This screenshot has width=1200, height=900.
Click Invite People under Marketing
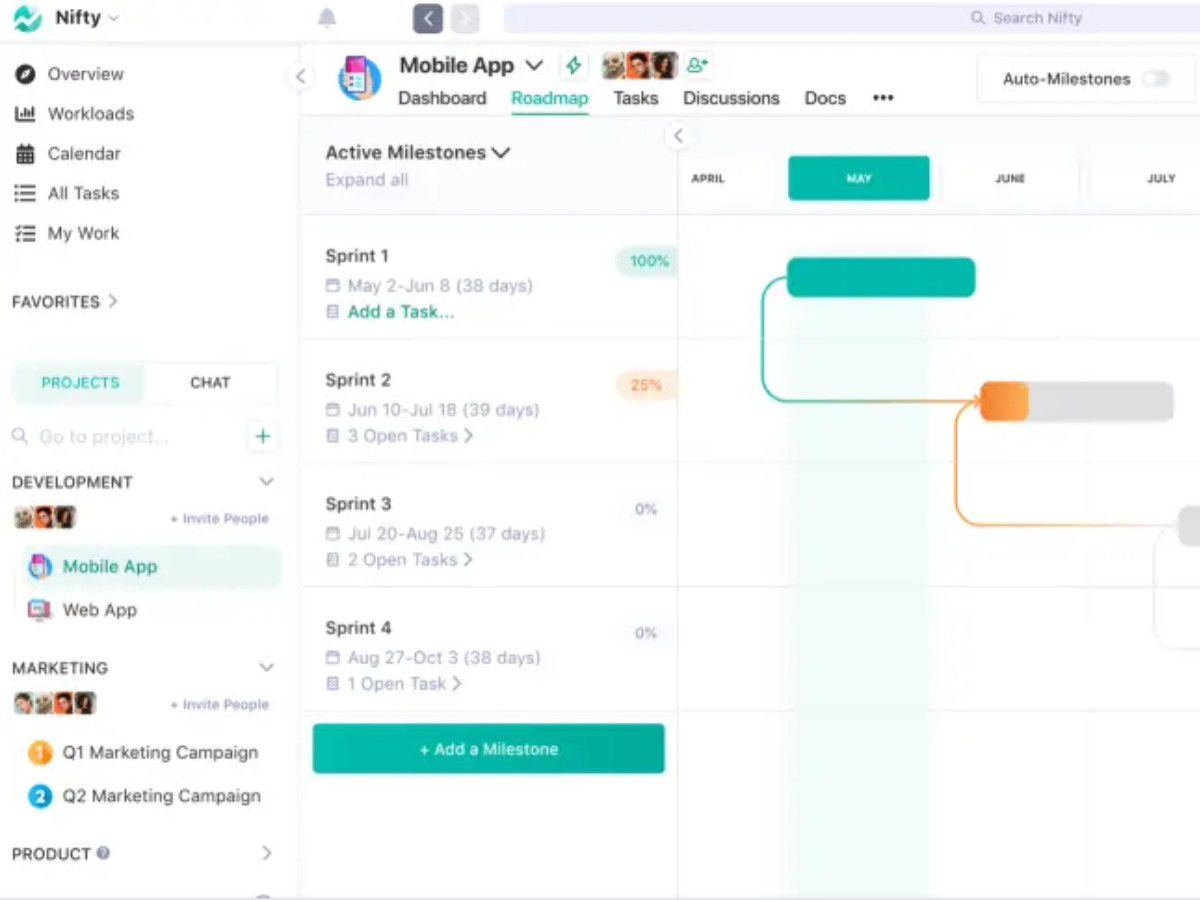(219, 705)
